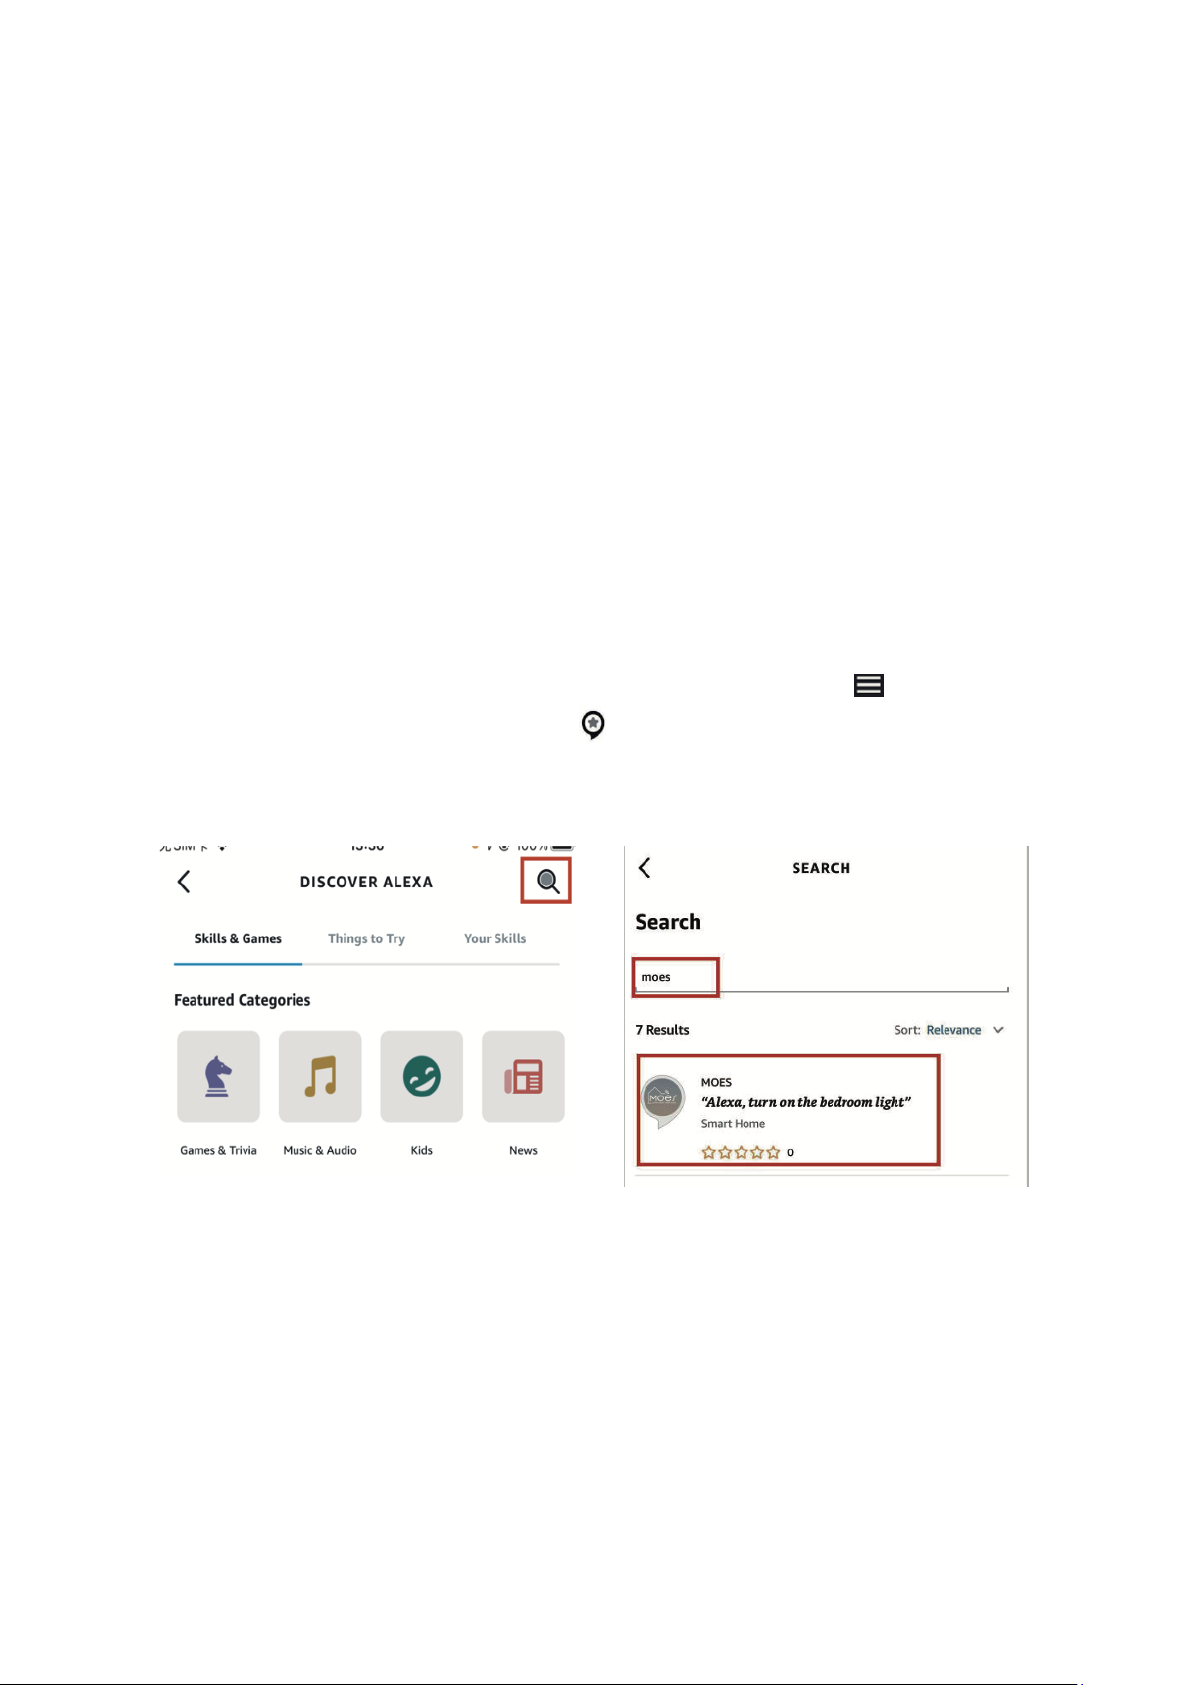Expand the chevron beside Relevance

point(998,1030)
